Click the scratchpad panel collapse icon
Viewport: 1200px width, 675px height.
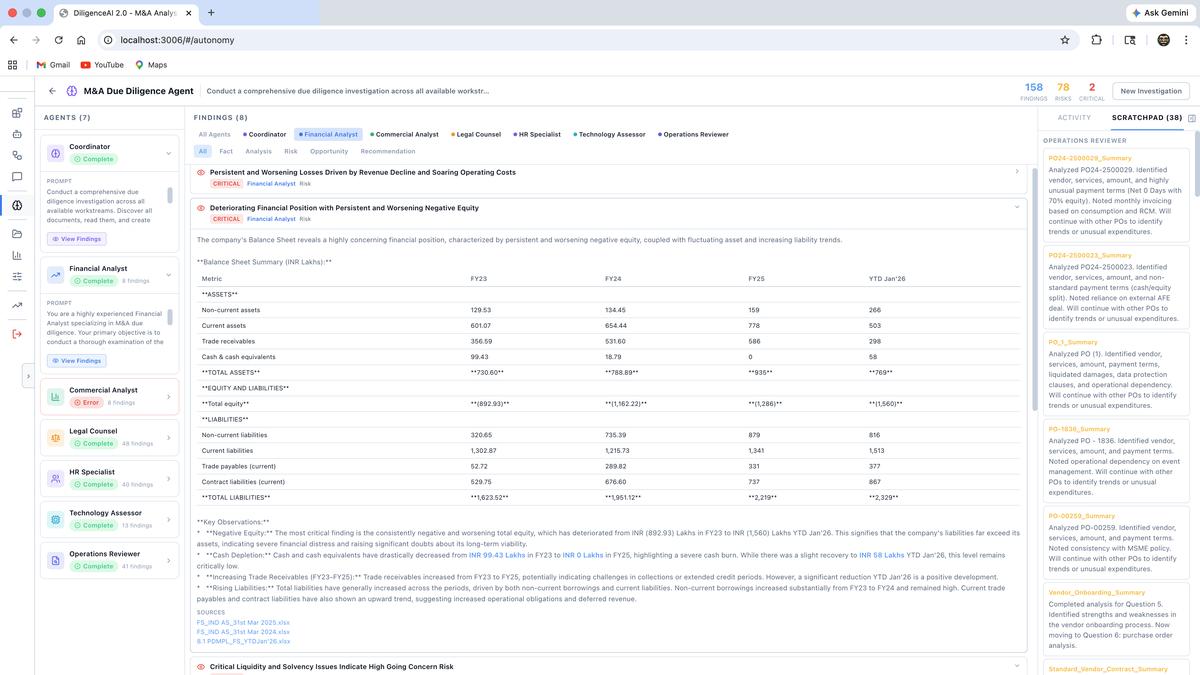tap(1192, 118)
